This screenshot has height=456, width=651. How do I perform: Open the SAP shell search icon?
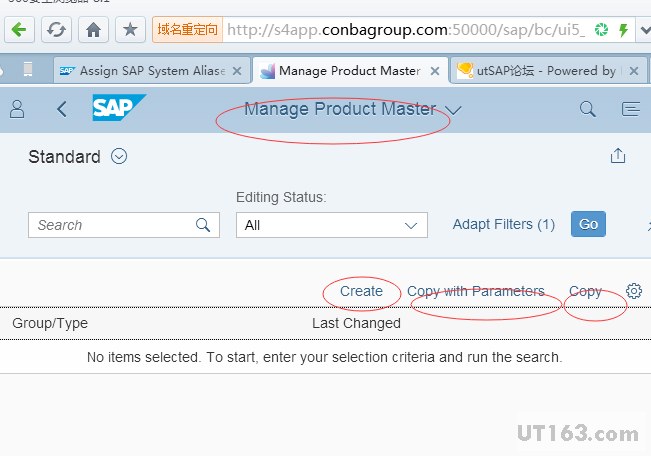[587, 109]
